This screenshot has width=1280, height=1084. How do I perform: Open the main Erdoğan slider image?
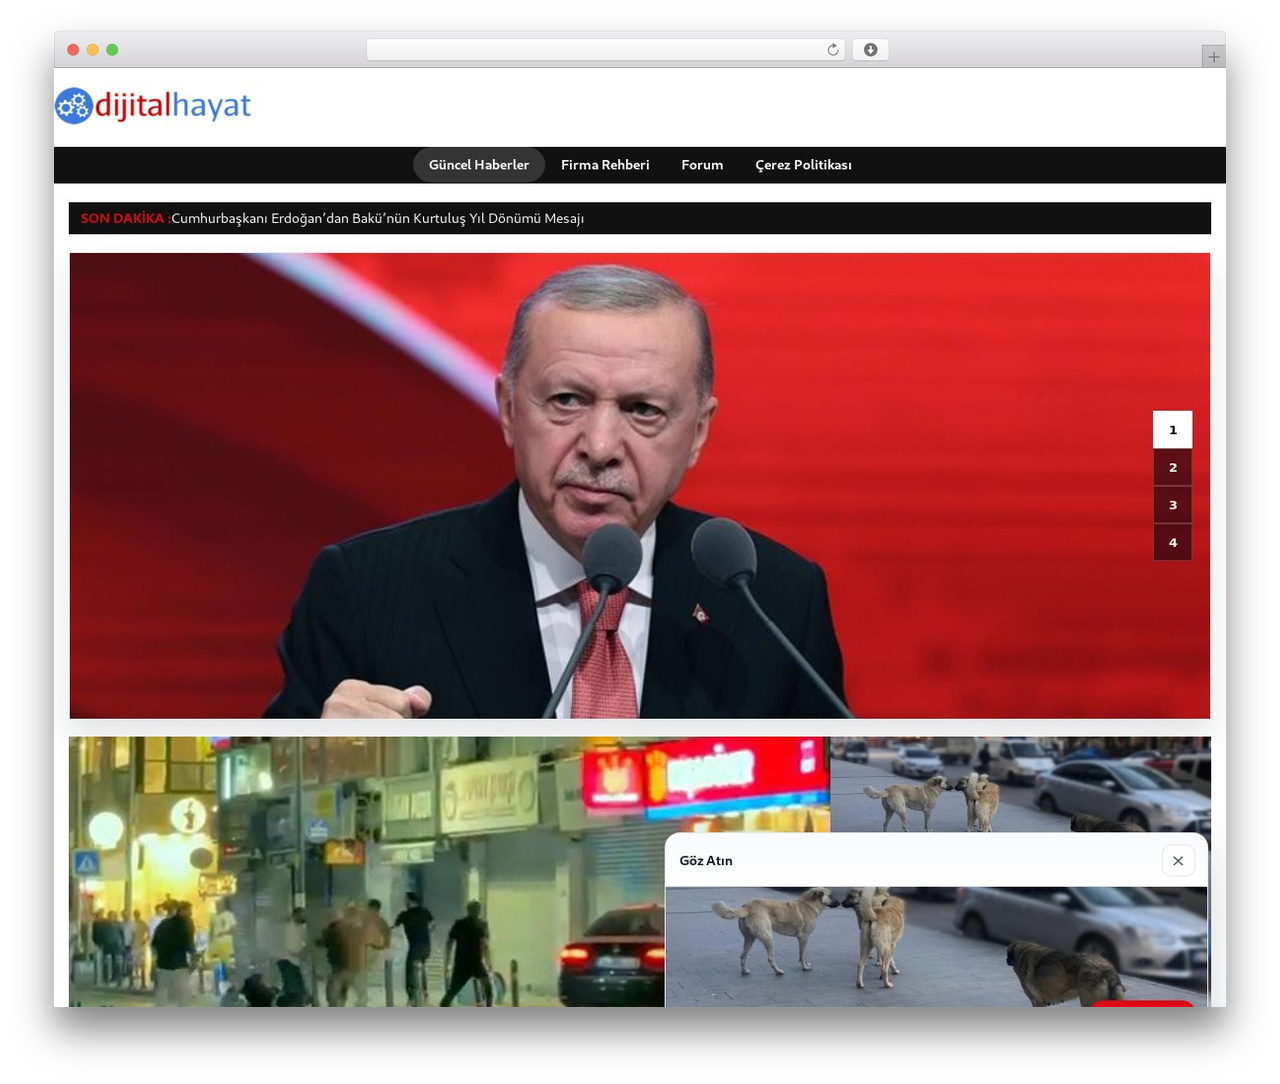[640, 485]
